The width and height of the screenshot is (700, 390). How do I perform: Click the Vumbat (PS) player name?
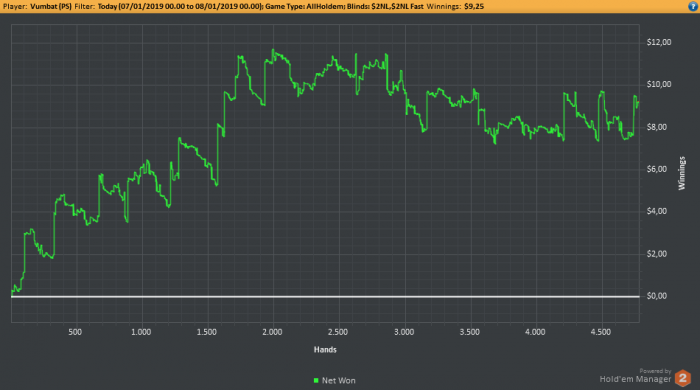pos(51,7)
